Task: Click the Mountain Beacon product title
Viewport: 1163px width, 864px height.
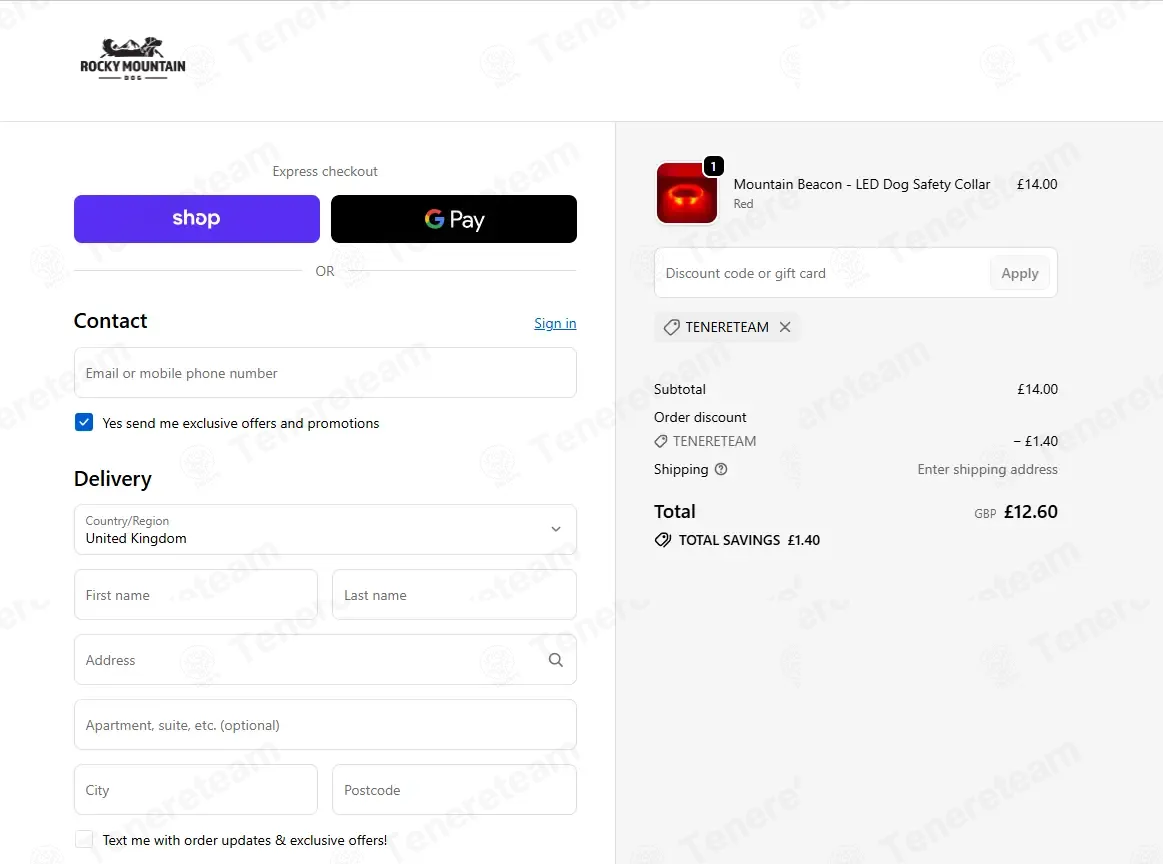Action: click(862, 184)
